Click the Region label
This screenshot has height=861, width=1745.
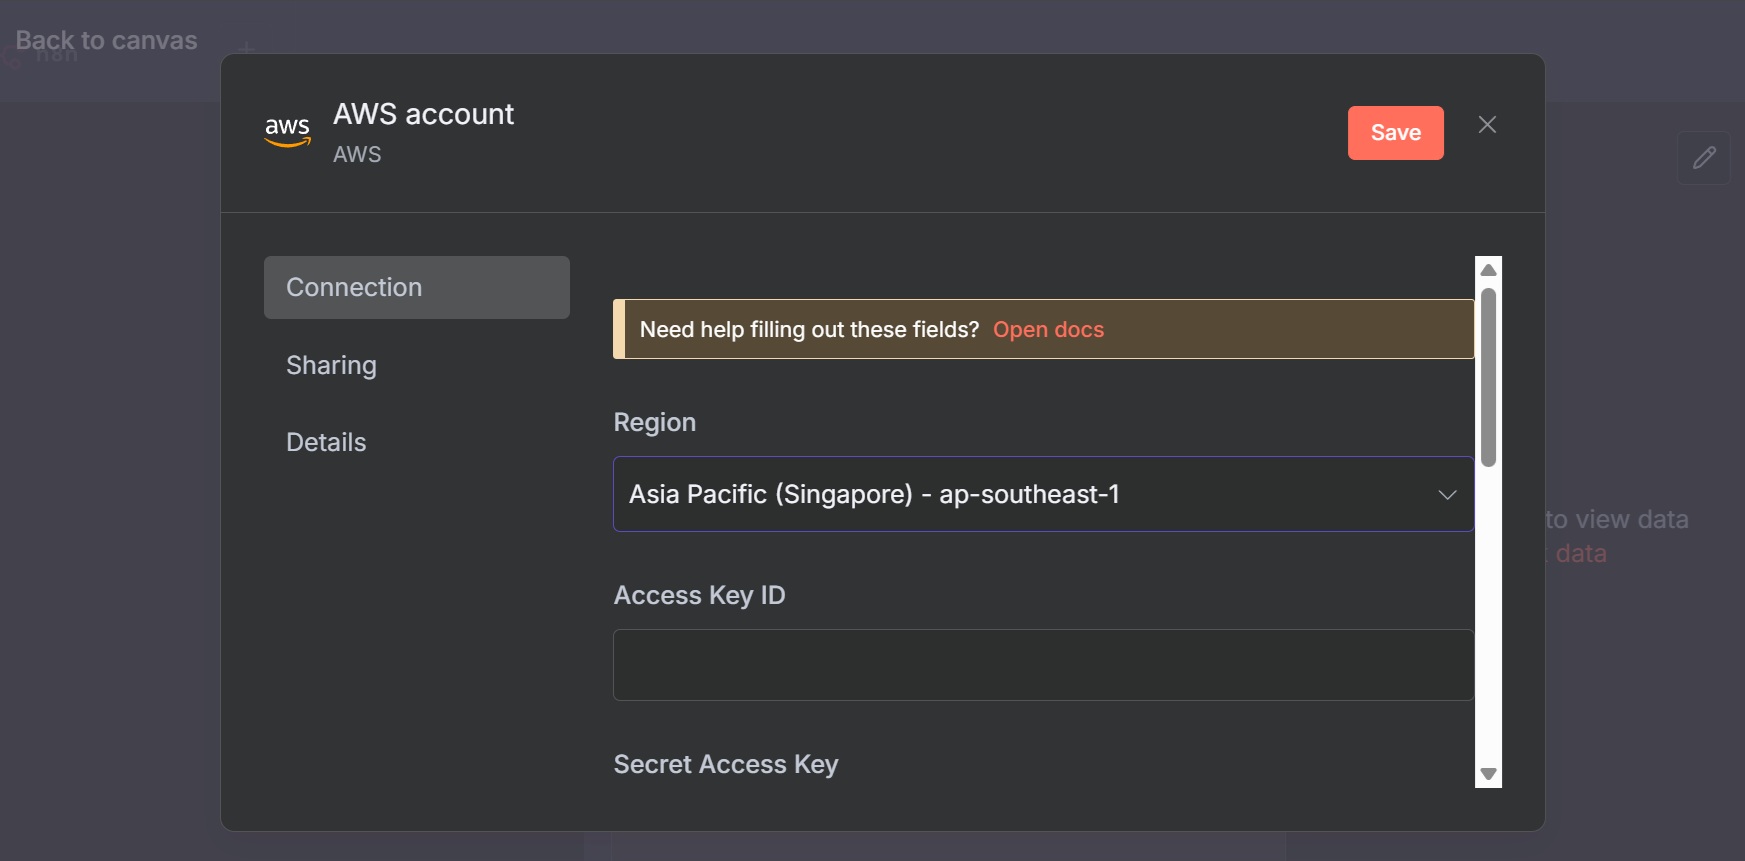point(654,423)
